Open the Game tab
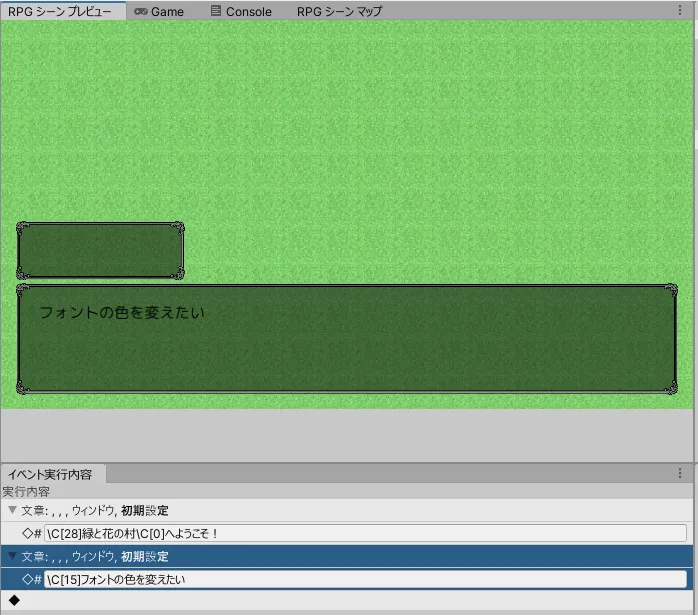The height and width of the screenshot is (615, 698). (x=159, y=12)
